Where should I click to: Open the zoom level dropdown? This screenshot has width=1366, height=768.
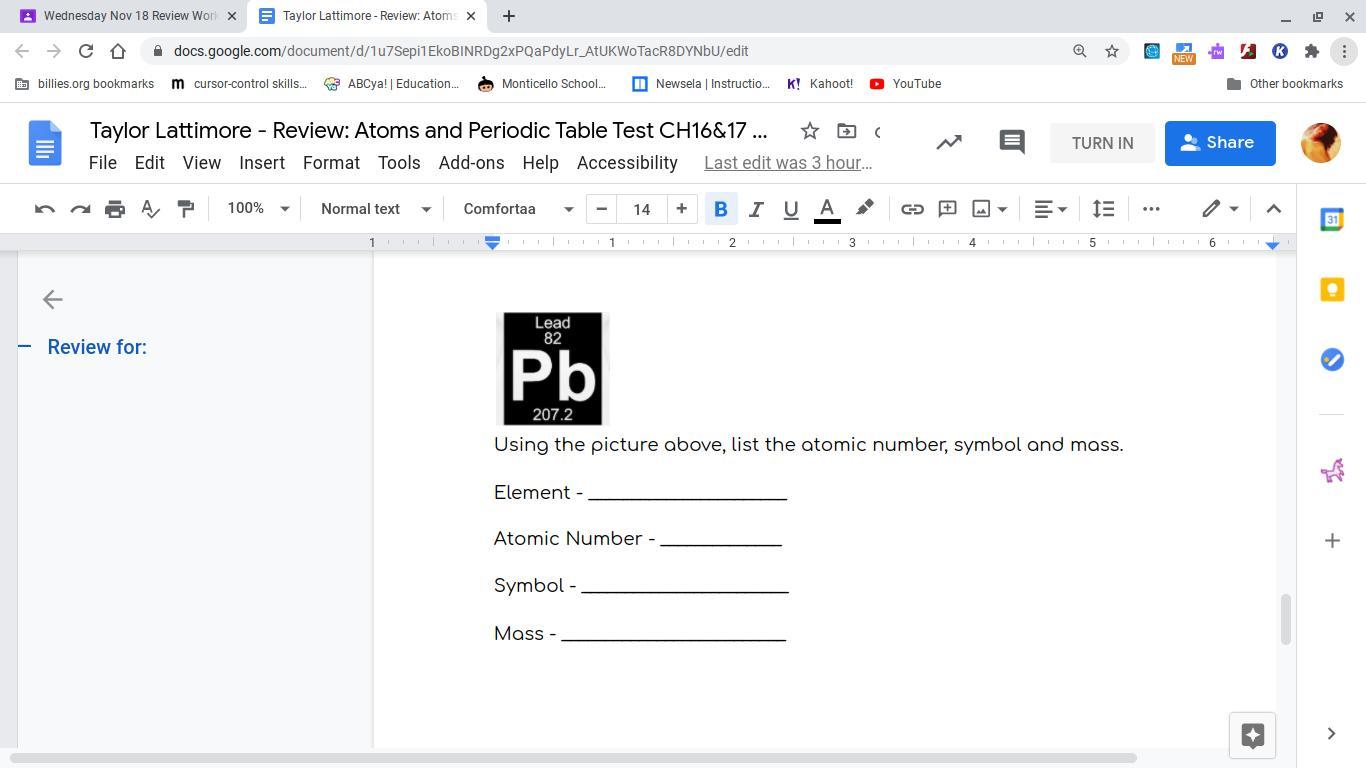(x=258, y=209)
